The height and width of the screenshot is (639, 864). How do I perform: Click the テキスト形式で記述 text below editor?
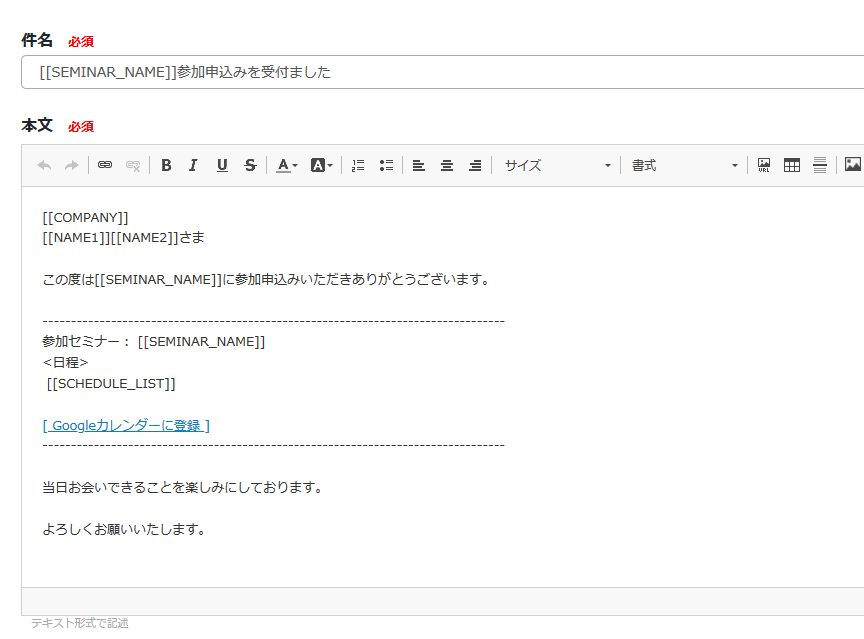pos(79,623)
